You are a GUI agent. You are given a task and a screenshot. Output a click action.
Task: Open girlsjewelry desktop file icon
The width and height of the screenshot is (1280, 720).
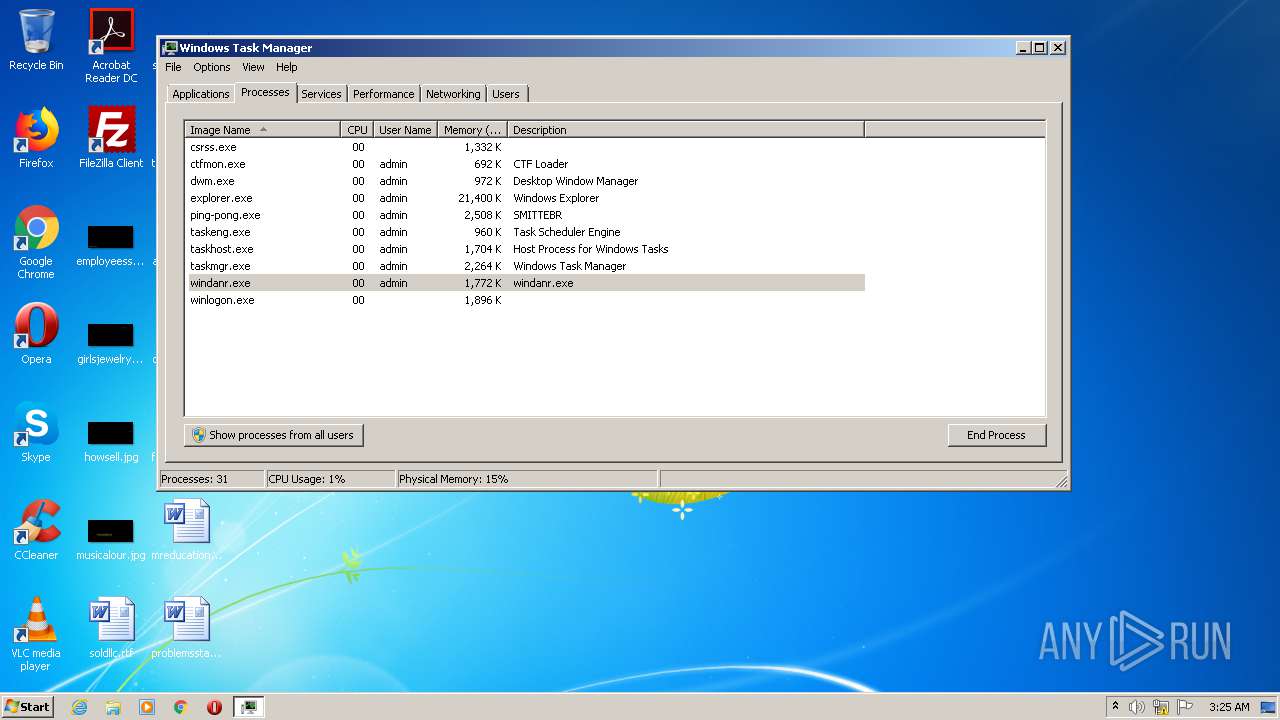point(111,342)
